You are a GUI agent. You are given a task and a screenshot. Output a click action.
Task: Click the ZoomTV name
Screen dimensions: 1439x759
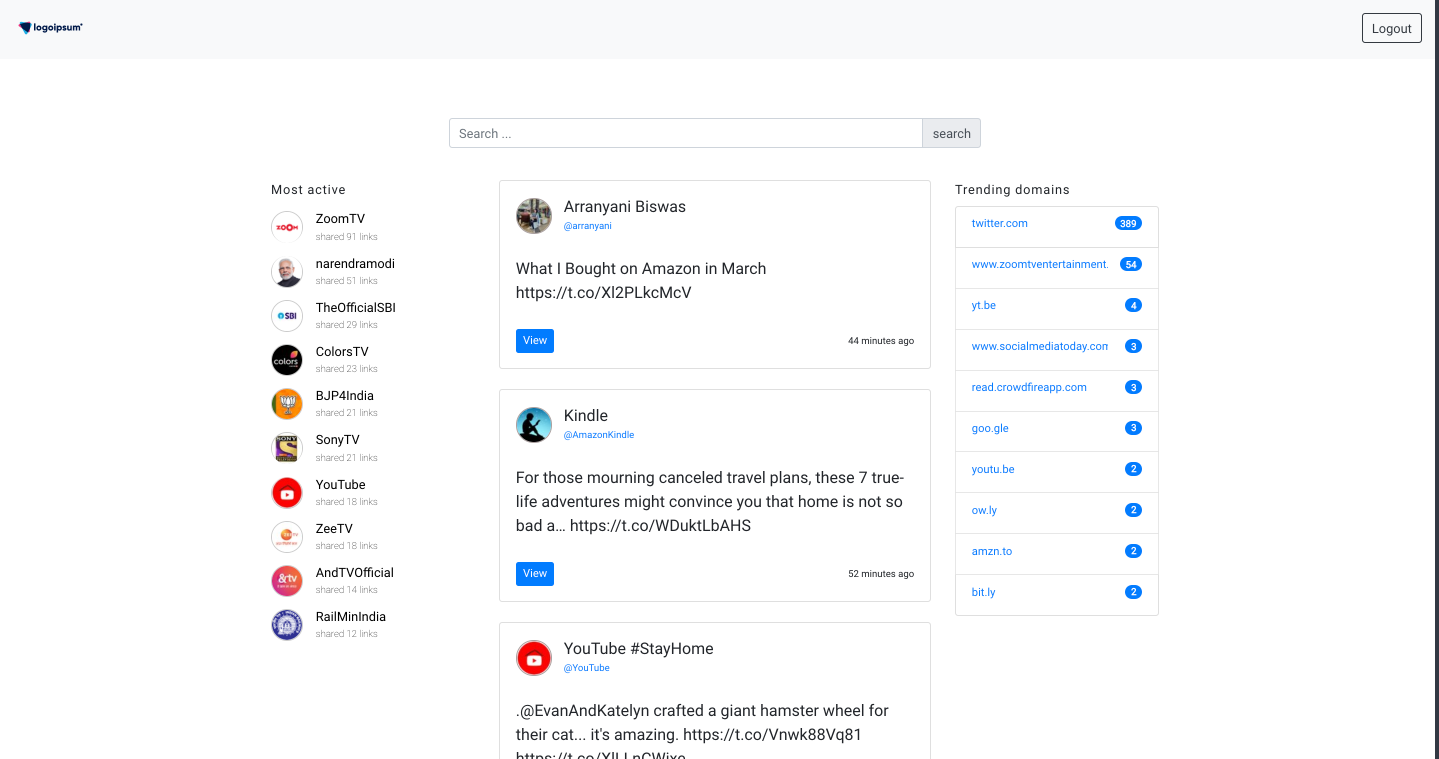click(x=340, y=219)
